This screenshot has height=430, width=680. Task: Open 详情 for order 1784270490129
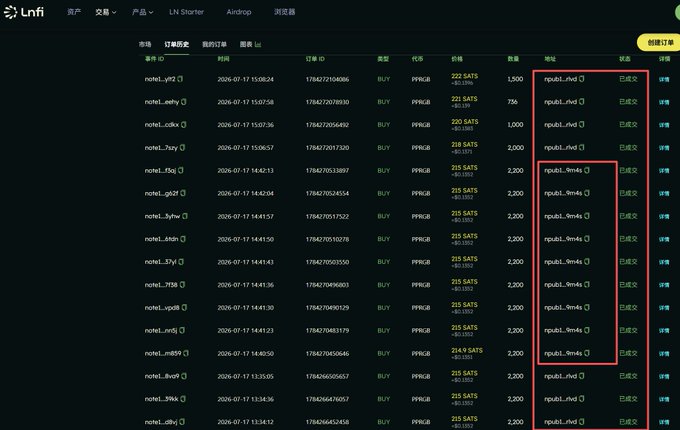664,308
